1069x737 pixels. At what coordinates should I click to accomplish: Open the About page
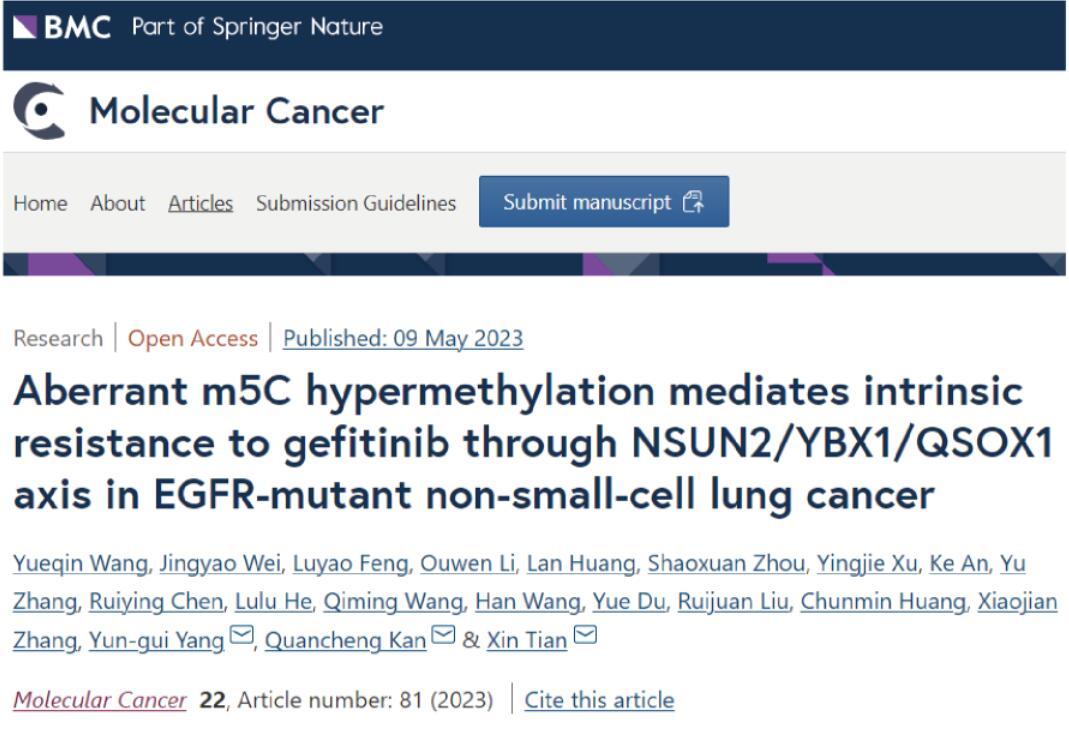[x=117, y=203]
